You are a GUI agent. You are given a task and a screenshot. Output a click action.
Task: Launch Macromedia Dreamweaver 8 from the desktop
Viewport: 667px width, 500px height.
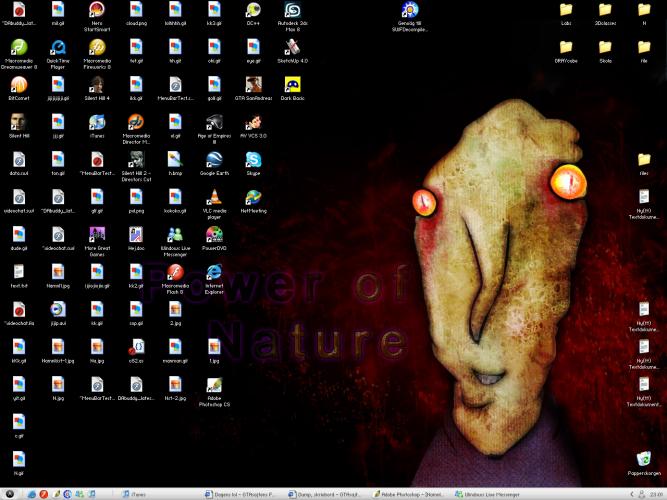pyautogui.click(x=19, y=47)
